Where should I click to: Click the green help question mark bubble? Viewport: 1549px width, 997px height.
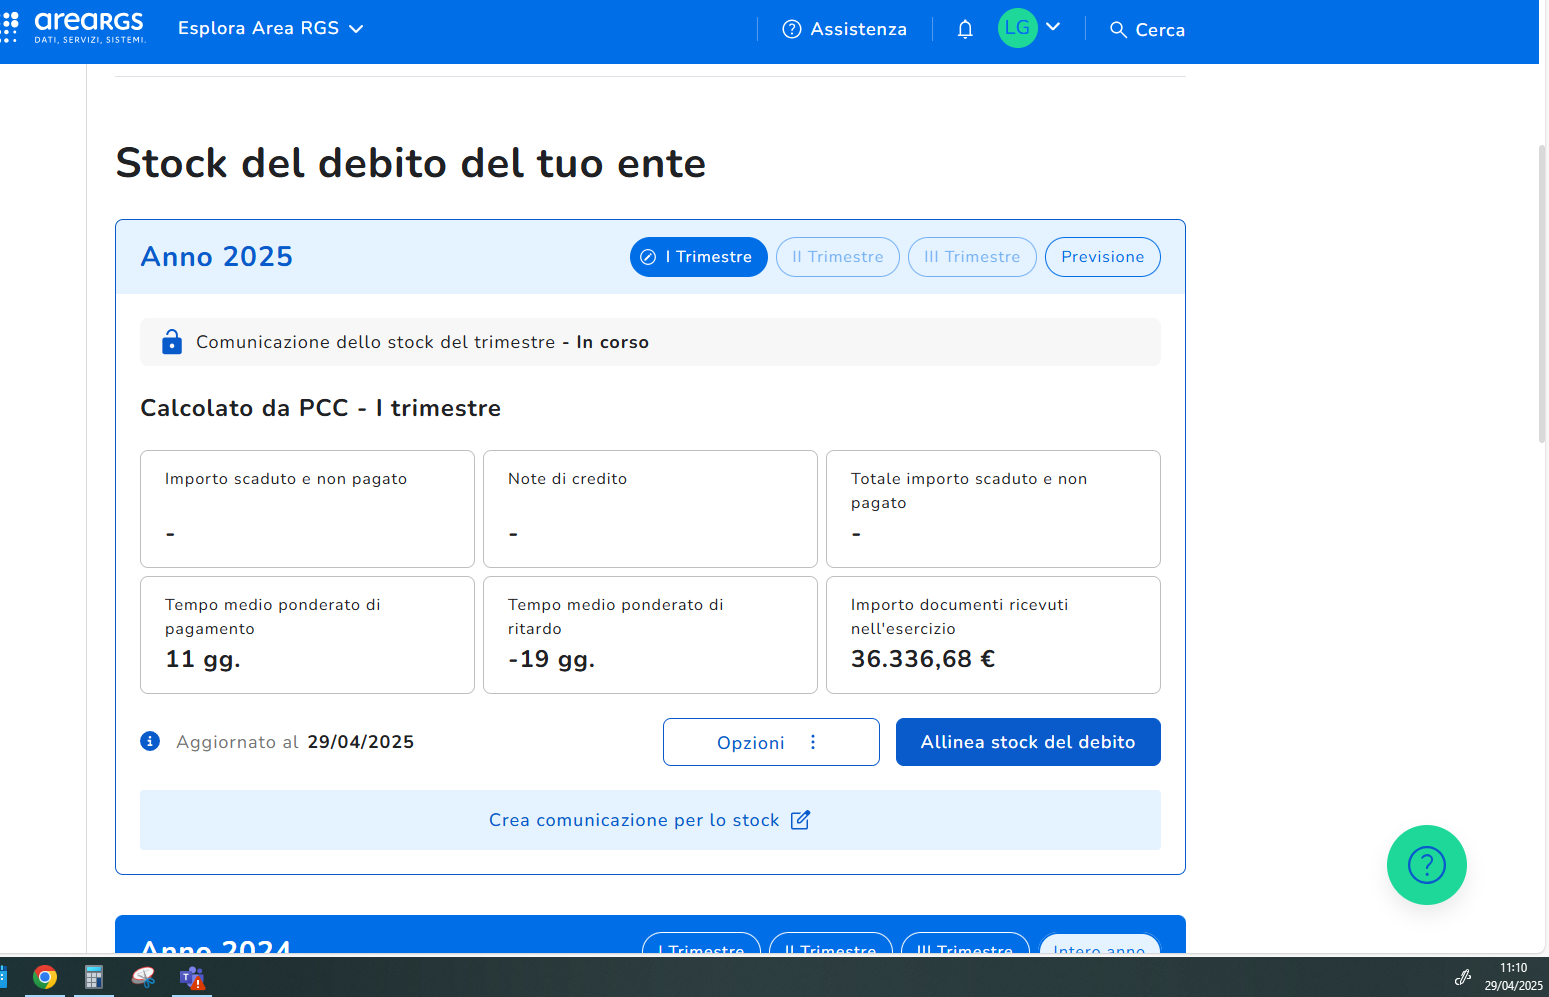(1426, 865)
